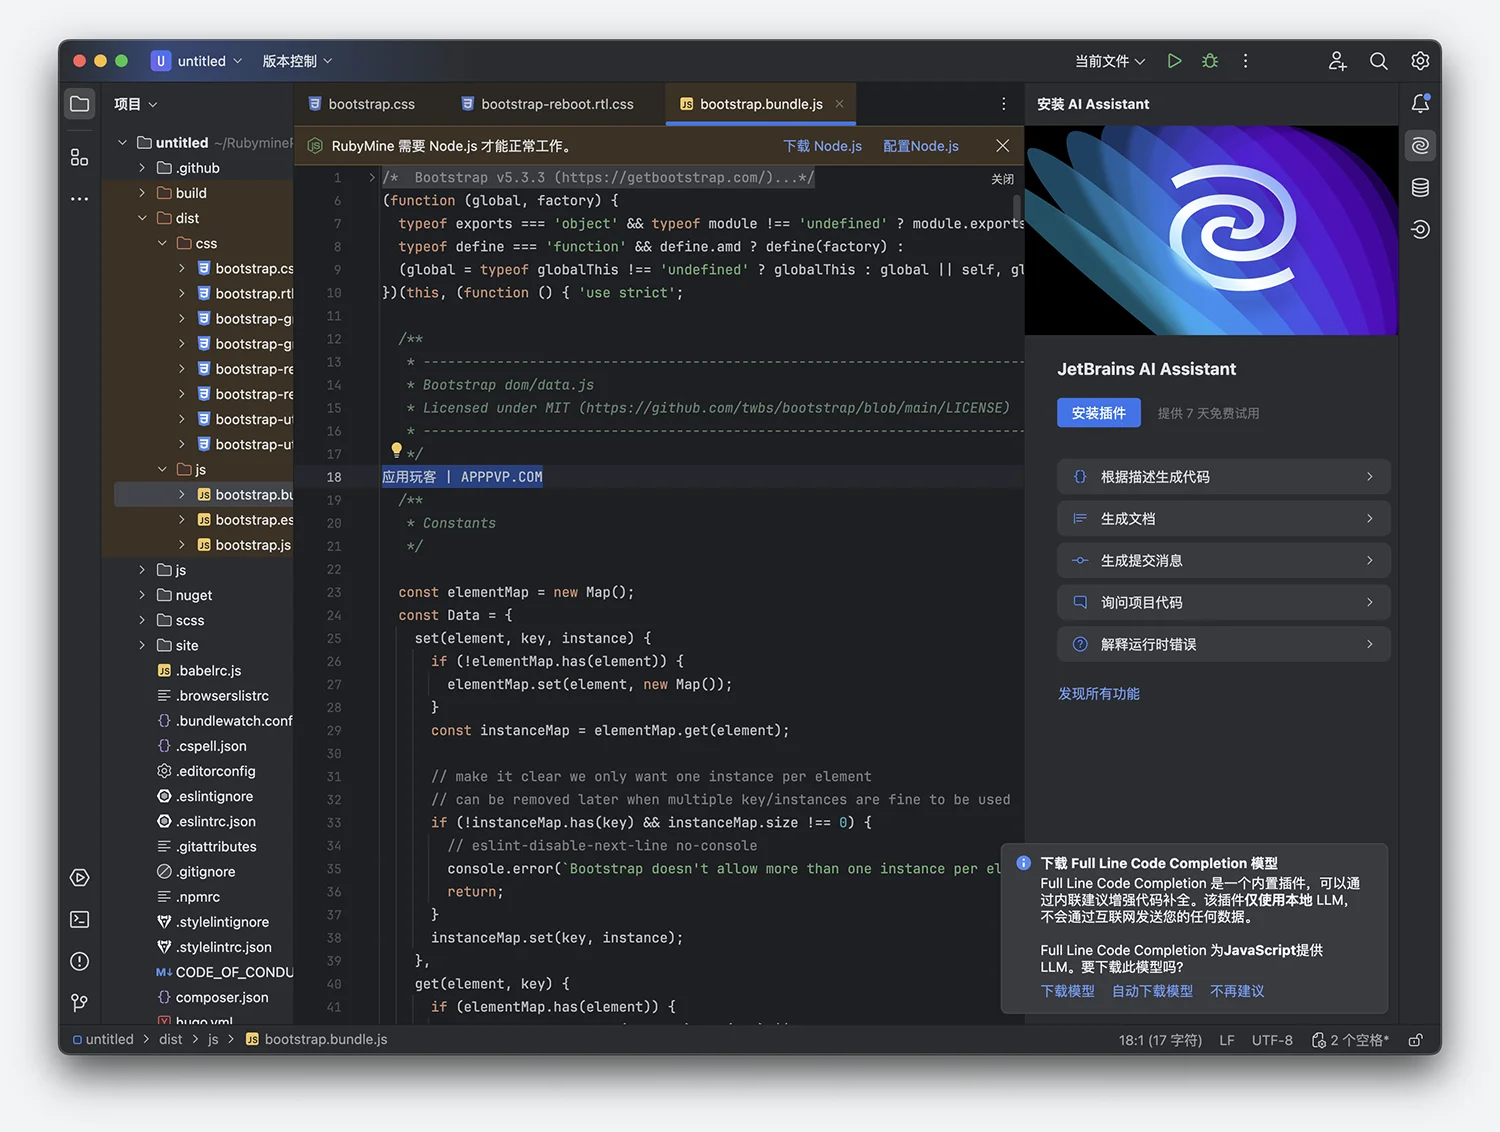Close the Node.js notification banner

click(x=1002, y=146)
